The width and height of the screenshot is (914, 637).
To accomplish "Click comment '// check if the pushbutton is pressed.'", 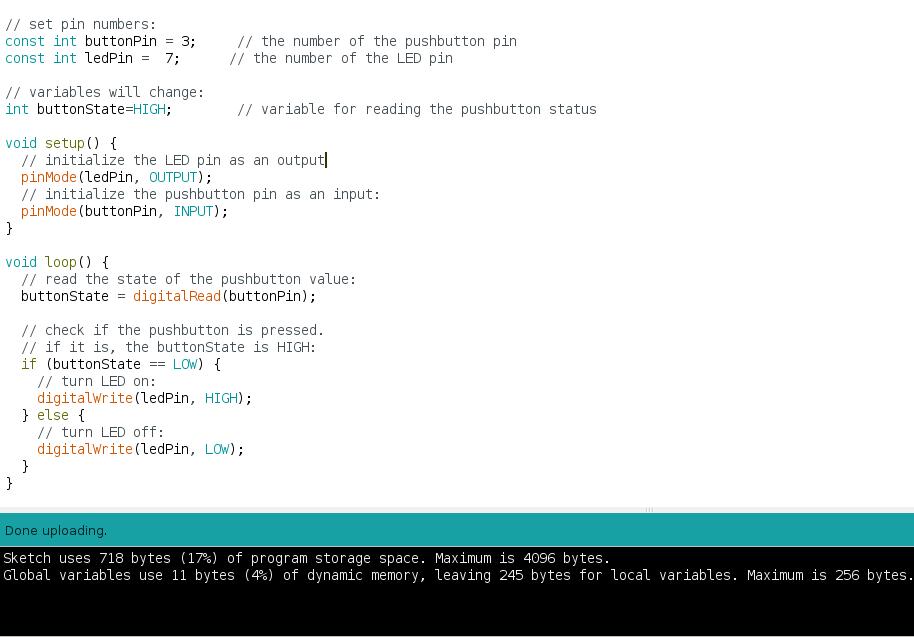I will (x=173, y=330).
